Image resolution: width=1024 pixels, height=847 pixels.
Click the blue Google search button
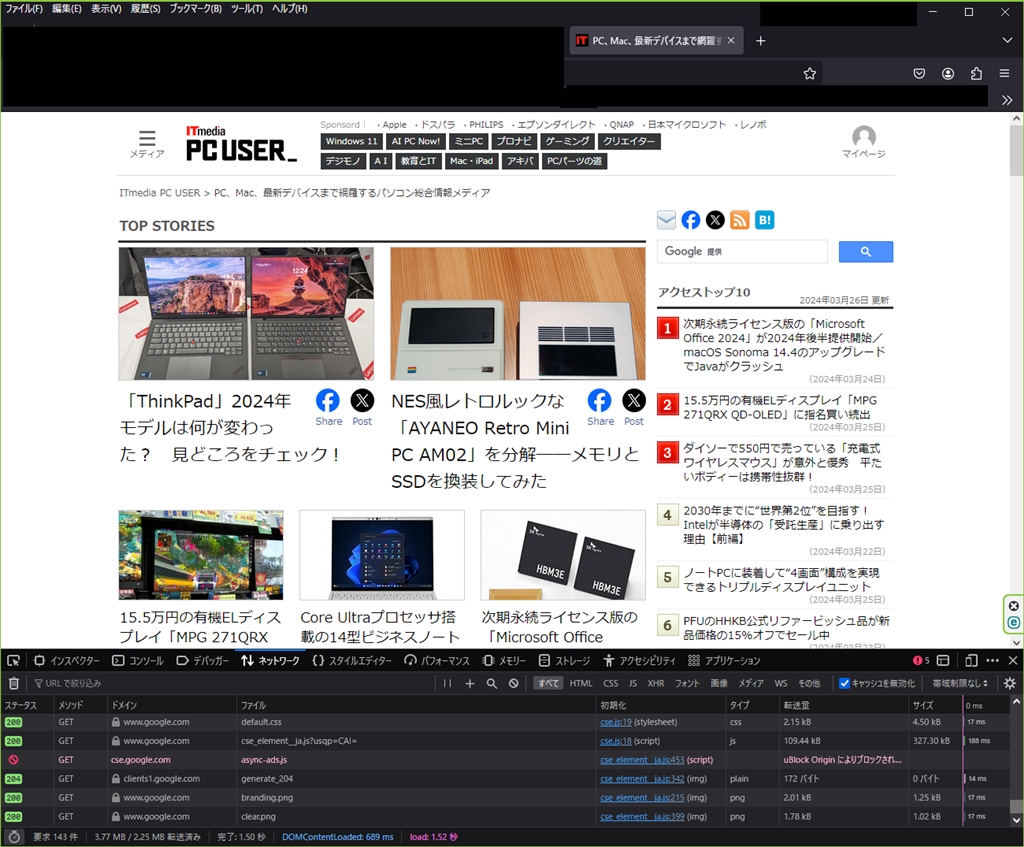tap(865, 251)
